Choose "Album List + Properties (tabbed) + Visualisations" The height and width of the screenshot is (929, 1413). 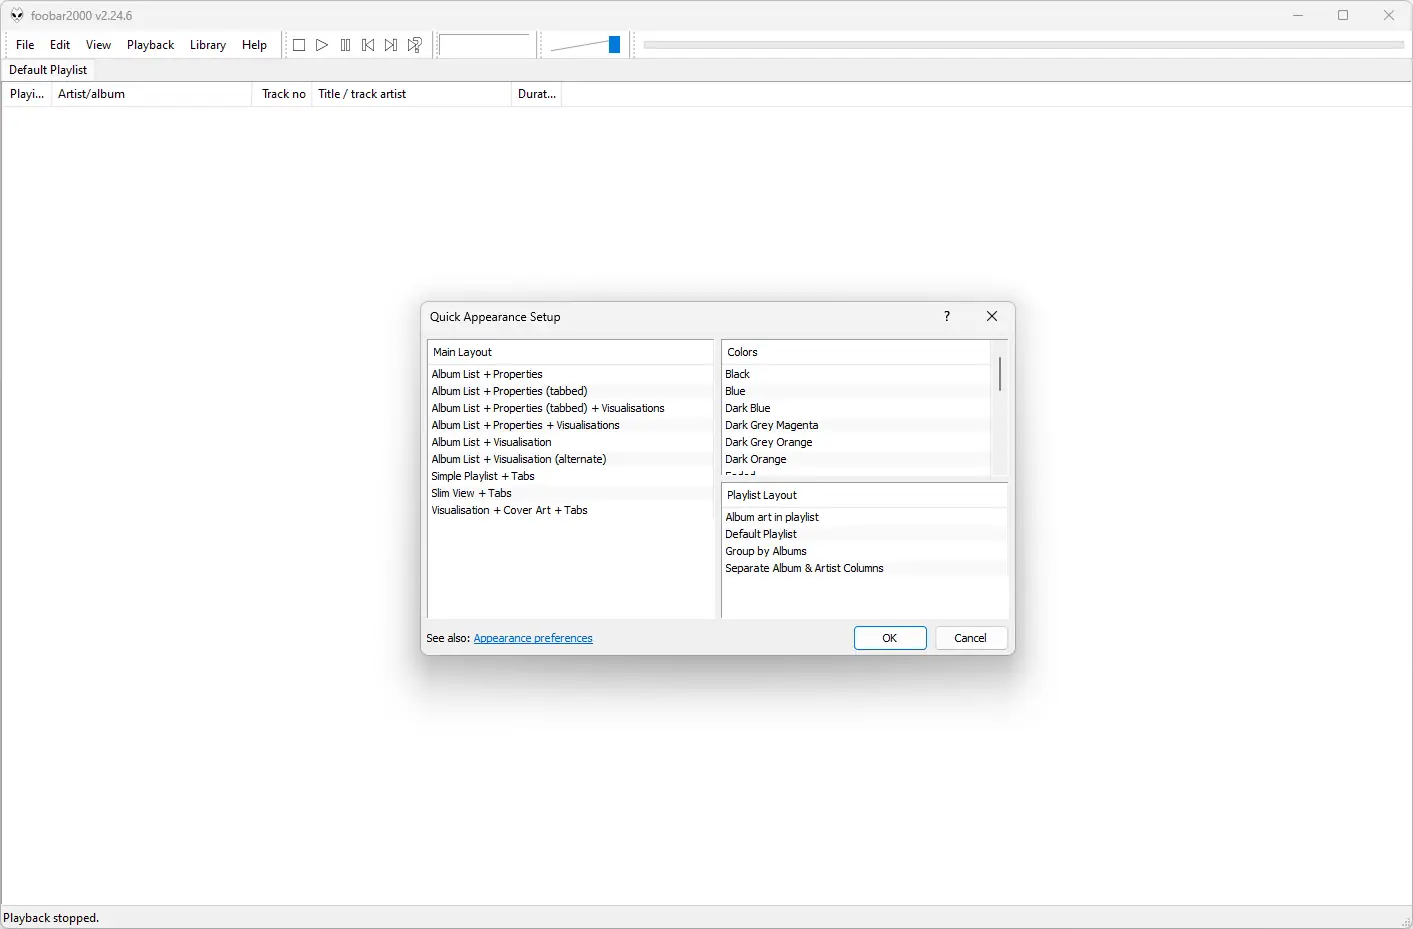tap(570, 408)
